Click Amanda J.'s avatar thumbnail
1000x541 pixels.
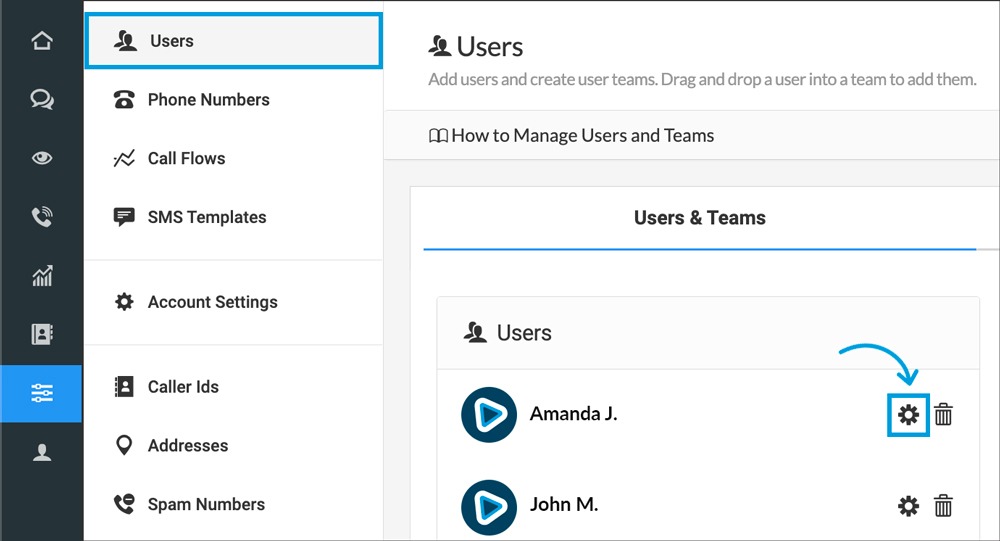pos(489,414)
